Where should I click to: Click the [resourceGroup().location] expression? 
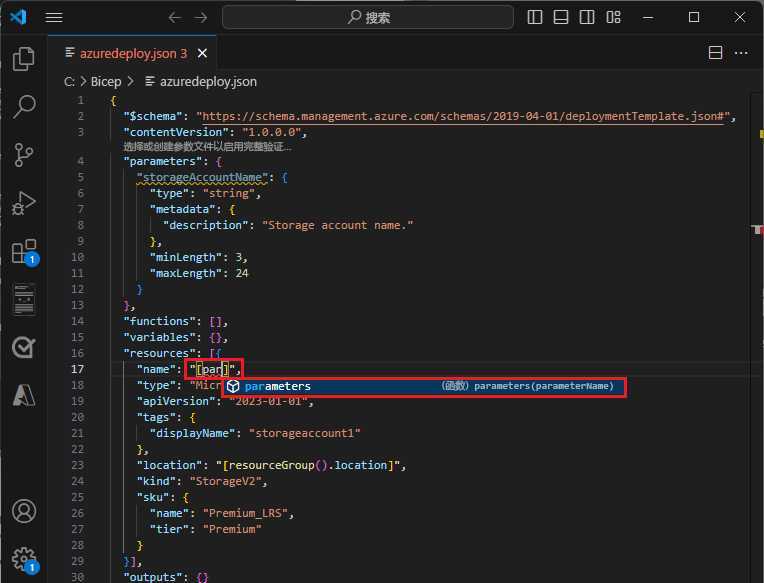(308, 466)
